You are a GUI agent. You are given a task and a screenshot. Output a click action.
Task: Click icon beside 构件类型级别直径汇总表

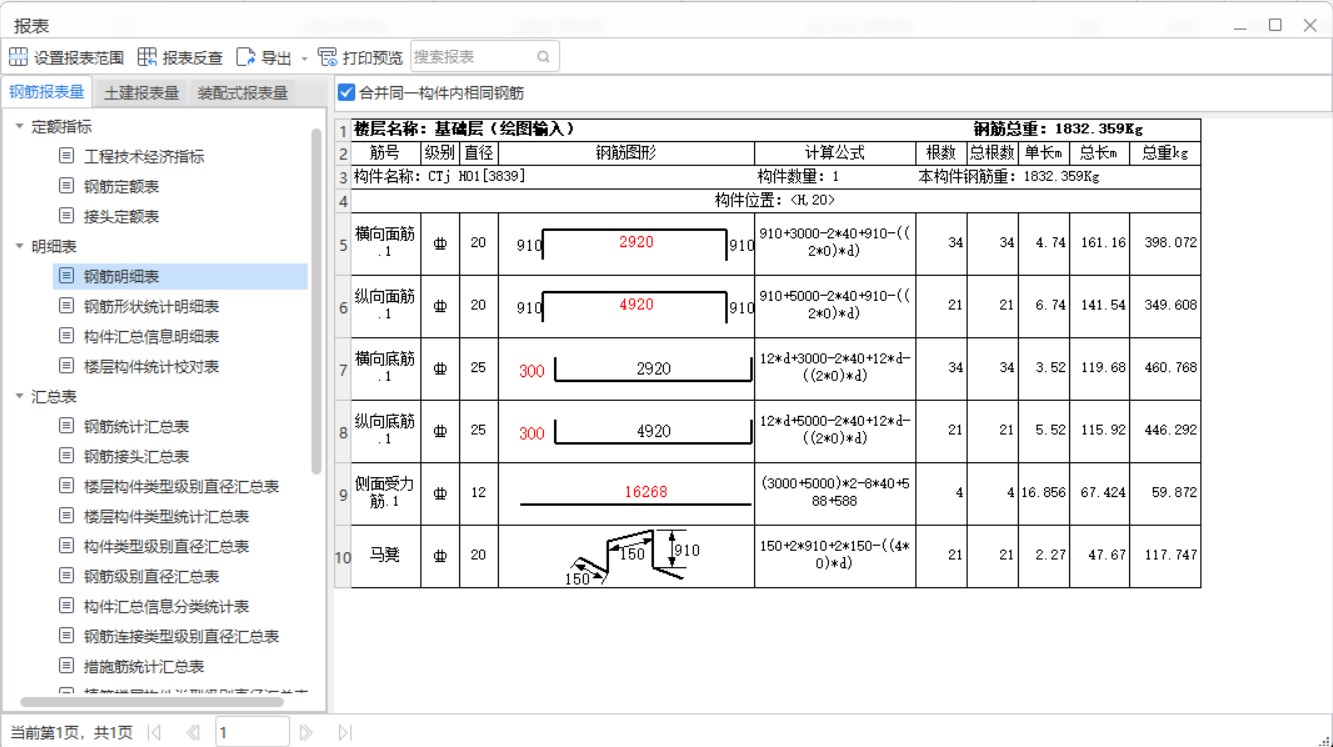point(66,546)
